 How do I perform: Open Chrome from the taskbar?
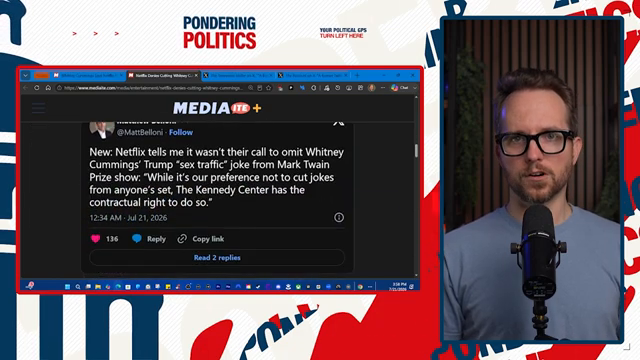coord(360,287)
